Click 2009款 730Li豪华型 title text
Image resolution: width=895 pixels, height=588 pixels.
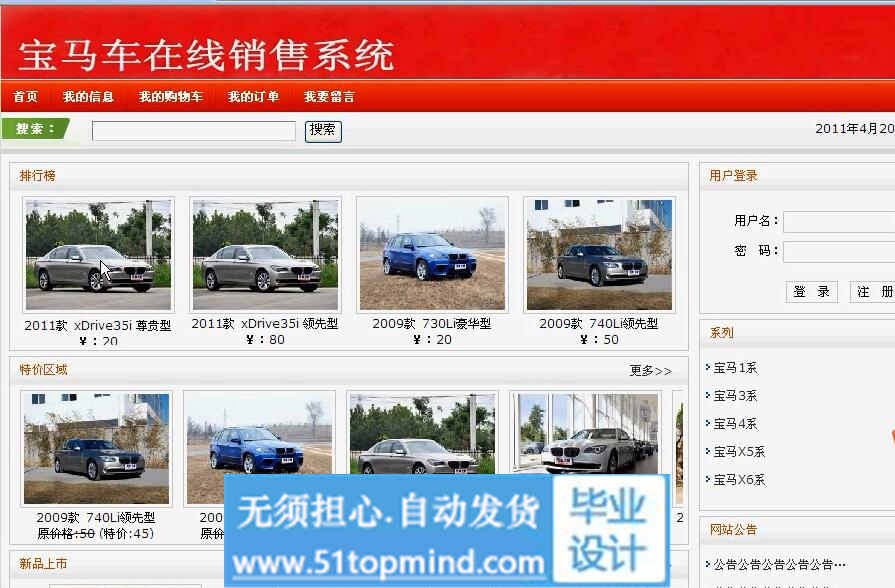(x=432, y=324)
